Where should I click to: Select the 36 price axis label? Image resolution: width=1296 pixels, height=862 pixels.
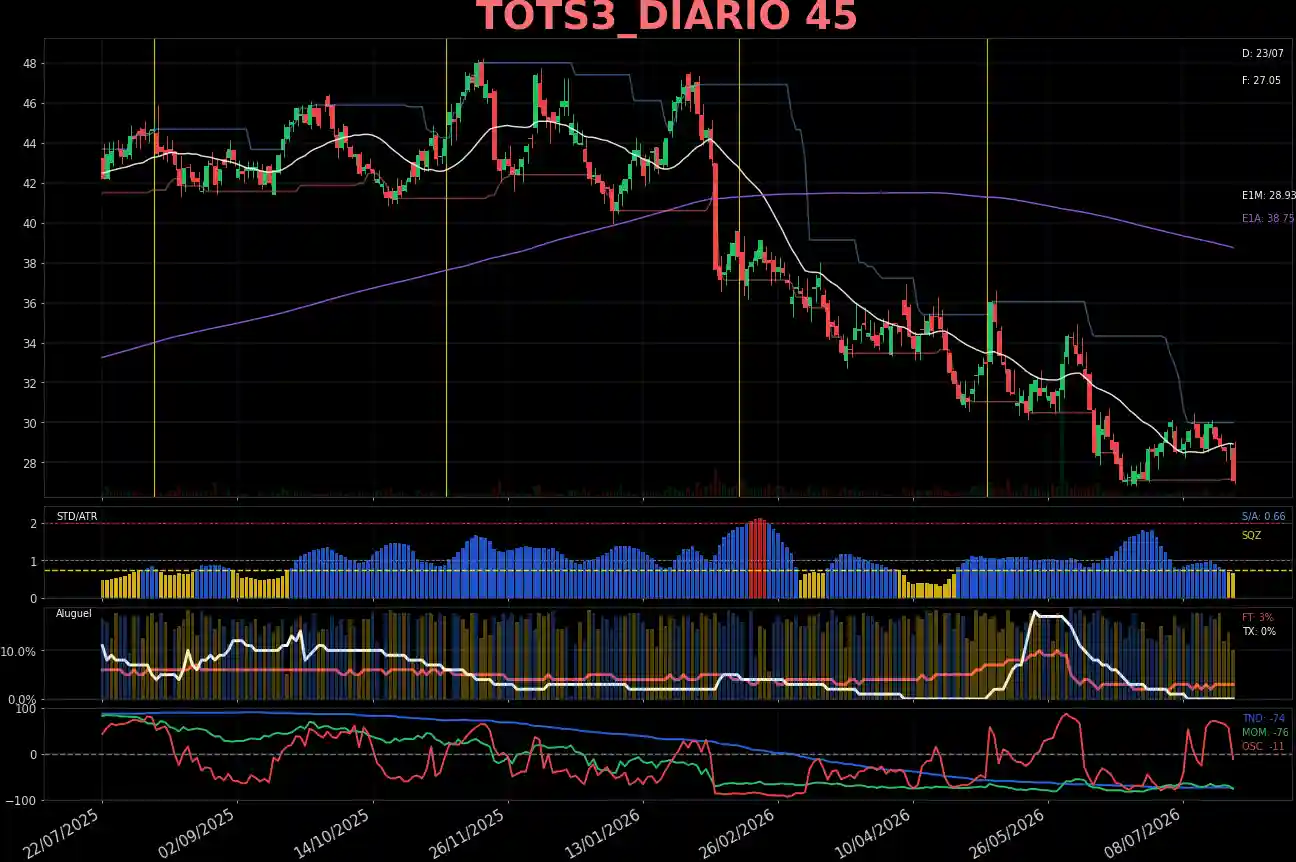pyautogui.click(x=30, y=304)
